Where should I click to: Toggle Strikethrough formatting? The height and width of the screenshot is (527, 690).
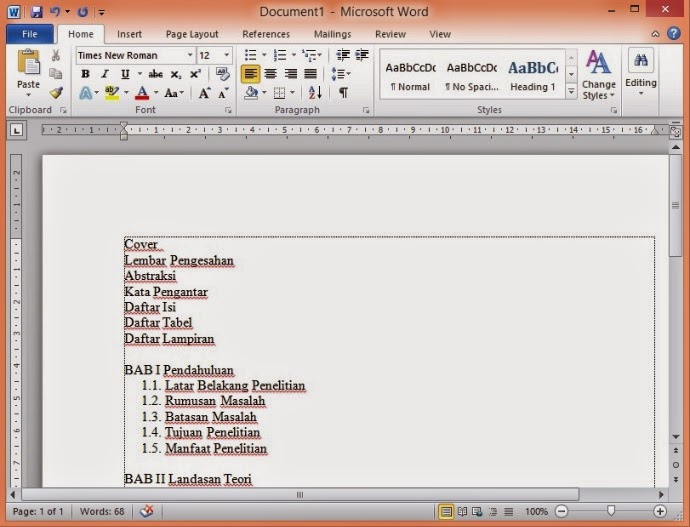[x=155, y=74]
